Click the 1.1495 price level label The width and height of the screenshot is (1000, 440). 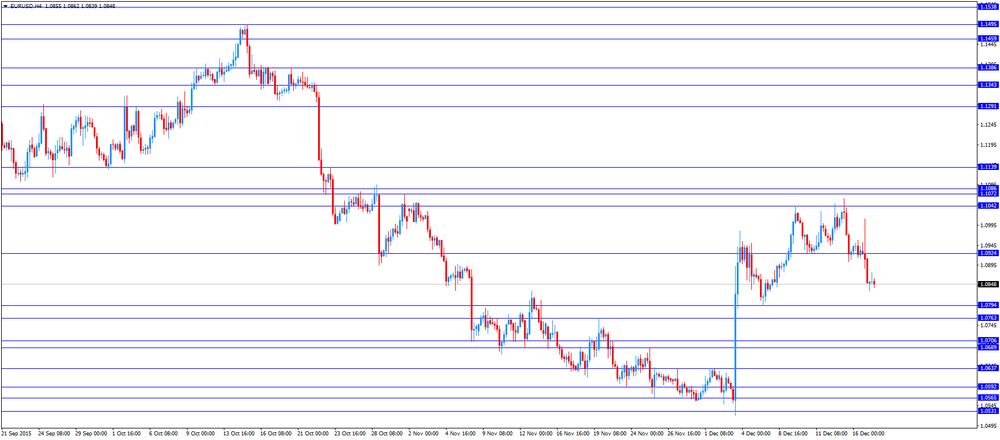[988, 24]
